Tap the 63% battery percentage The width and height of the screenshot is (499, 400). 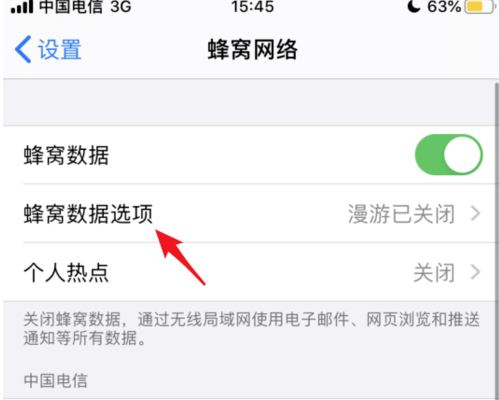tap(444, 6)
